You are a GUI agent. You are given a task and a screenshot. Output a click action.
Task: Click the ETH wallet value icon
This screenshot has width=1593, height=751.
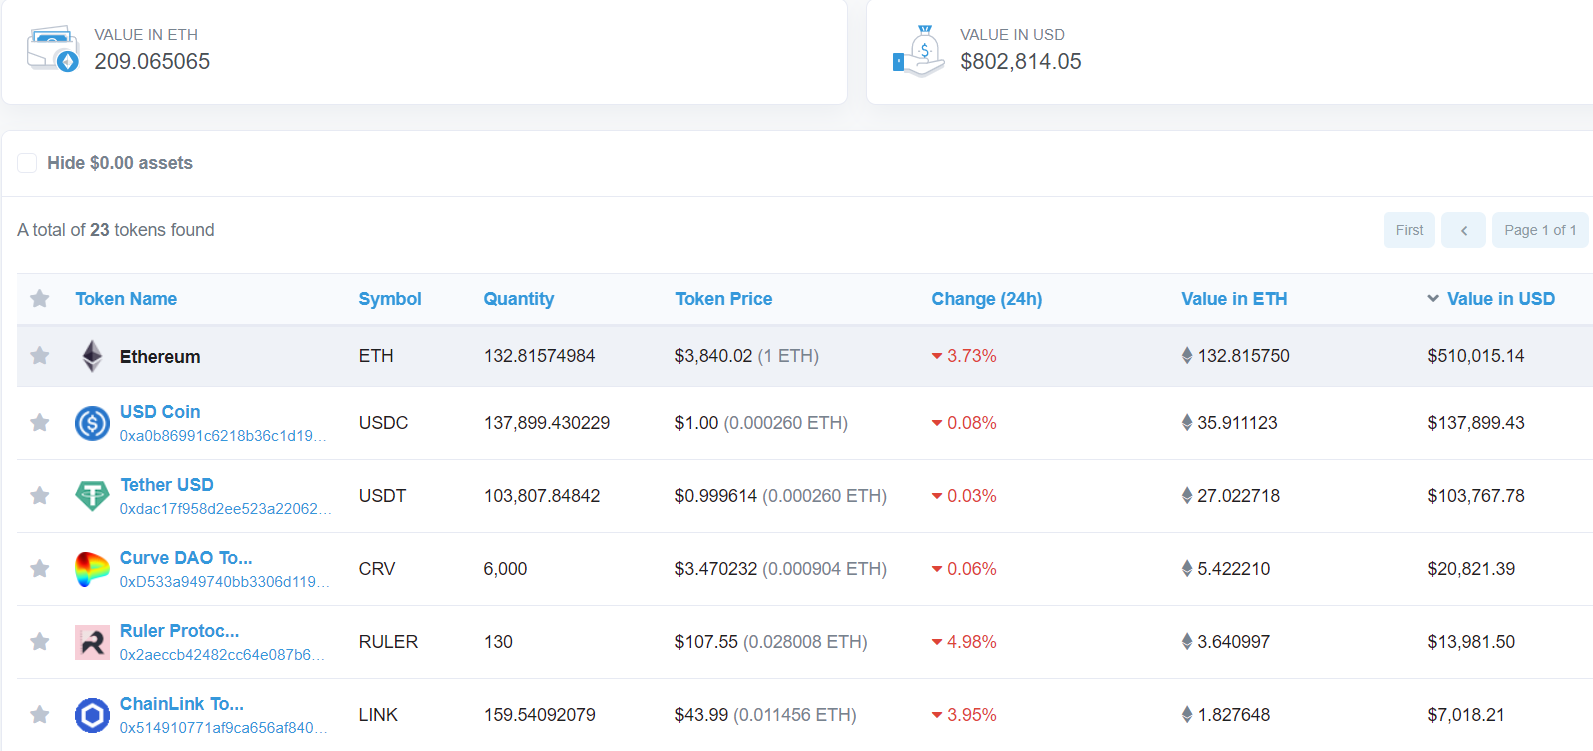point(53,49)
